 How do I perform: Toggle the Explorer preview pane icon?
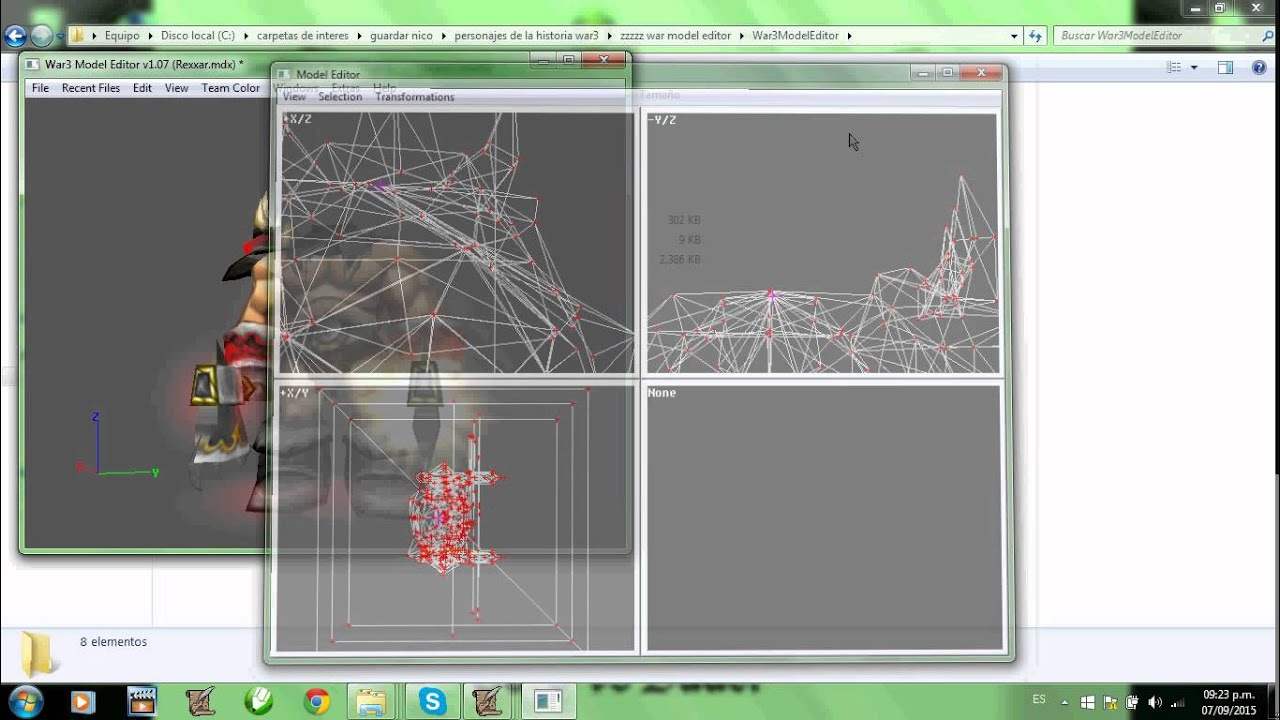(x=1225, y=67)
